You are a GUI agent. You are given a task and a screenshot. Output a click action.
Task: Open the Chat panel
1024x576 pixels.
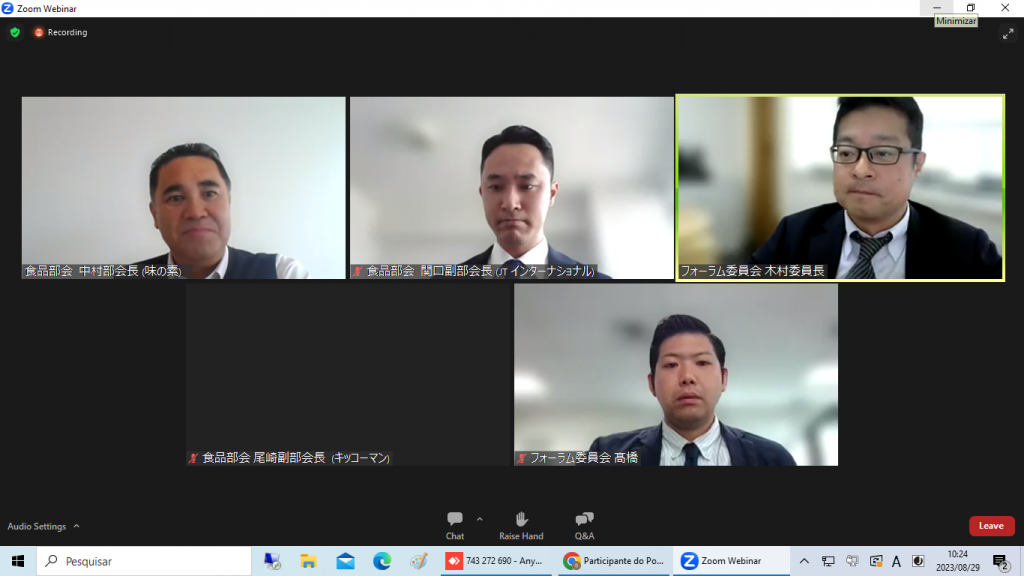(455, 524)
